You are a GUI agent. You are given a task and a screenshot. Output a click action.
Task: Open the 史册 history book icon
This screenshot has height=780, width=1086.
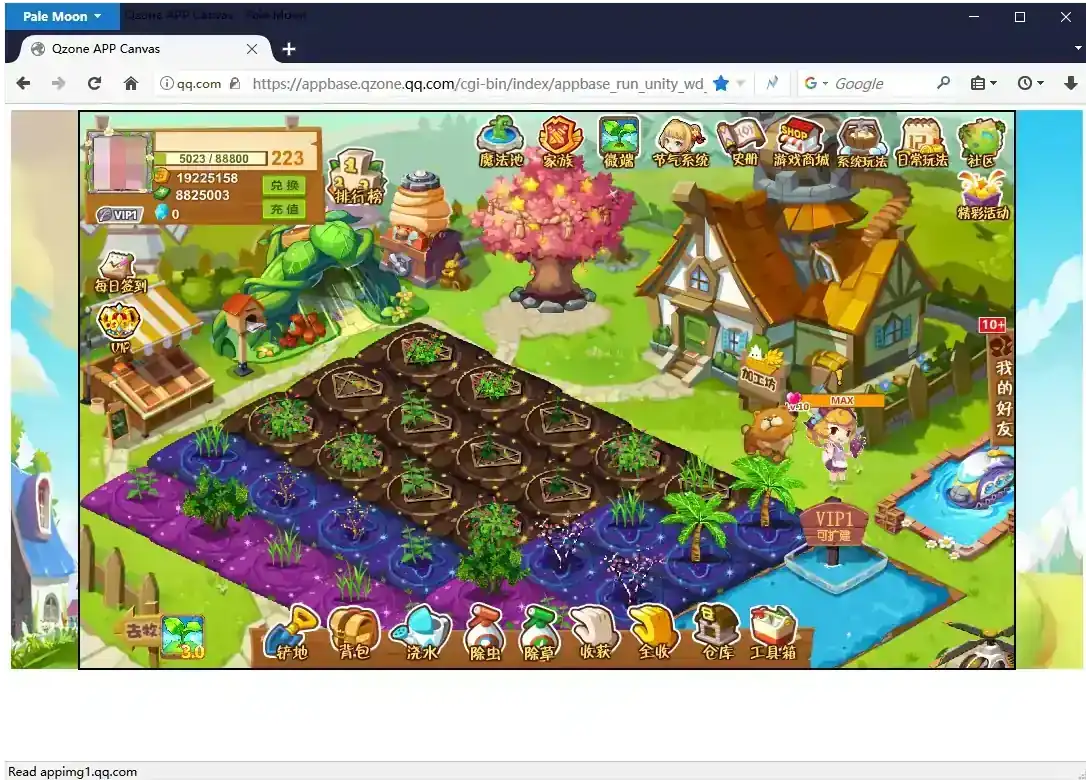pos(742,141)
